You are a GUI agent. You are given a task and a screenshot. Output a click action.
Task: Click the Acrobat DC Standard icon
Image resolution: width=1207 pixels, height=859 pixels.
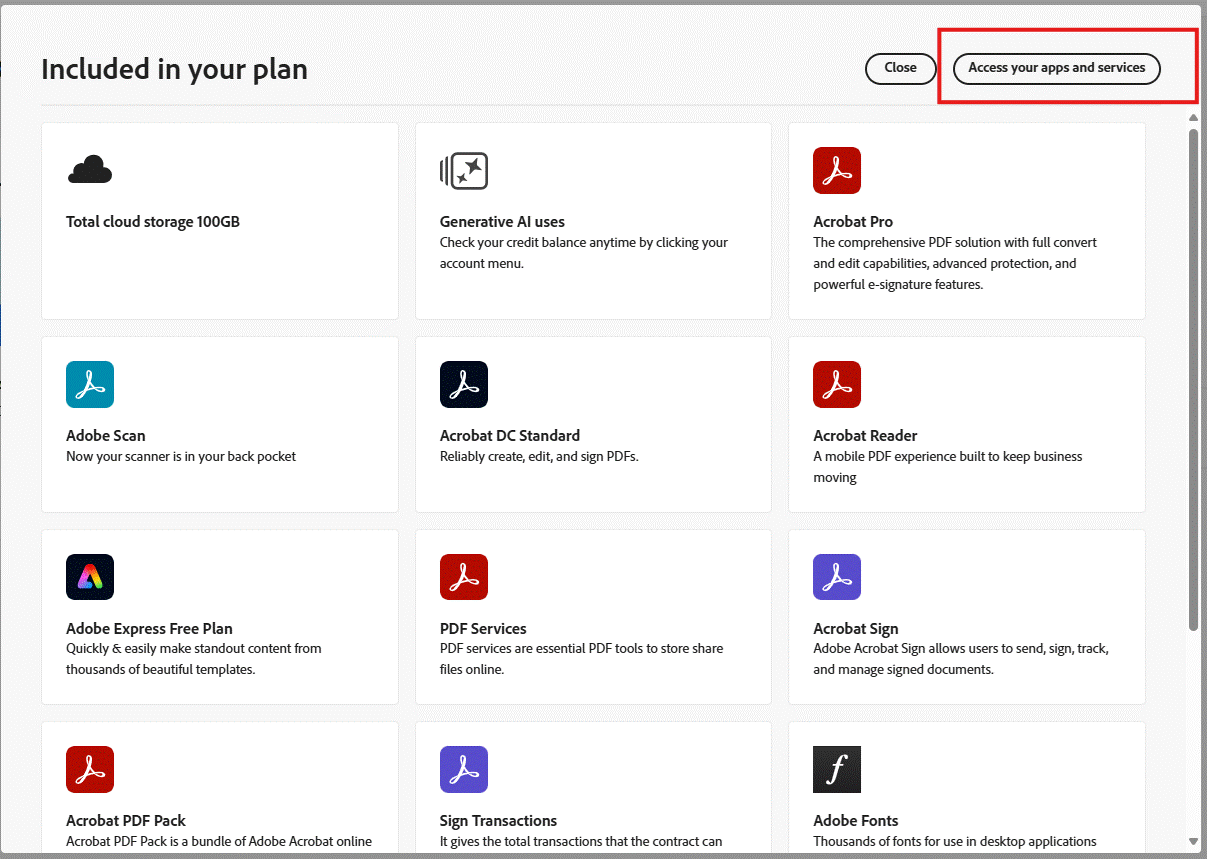click(464, 384)
